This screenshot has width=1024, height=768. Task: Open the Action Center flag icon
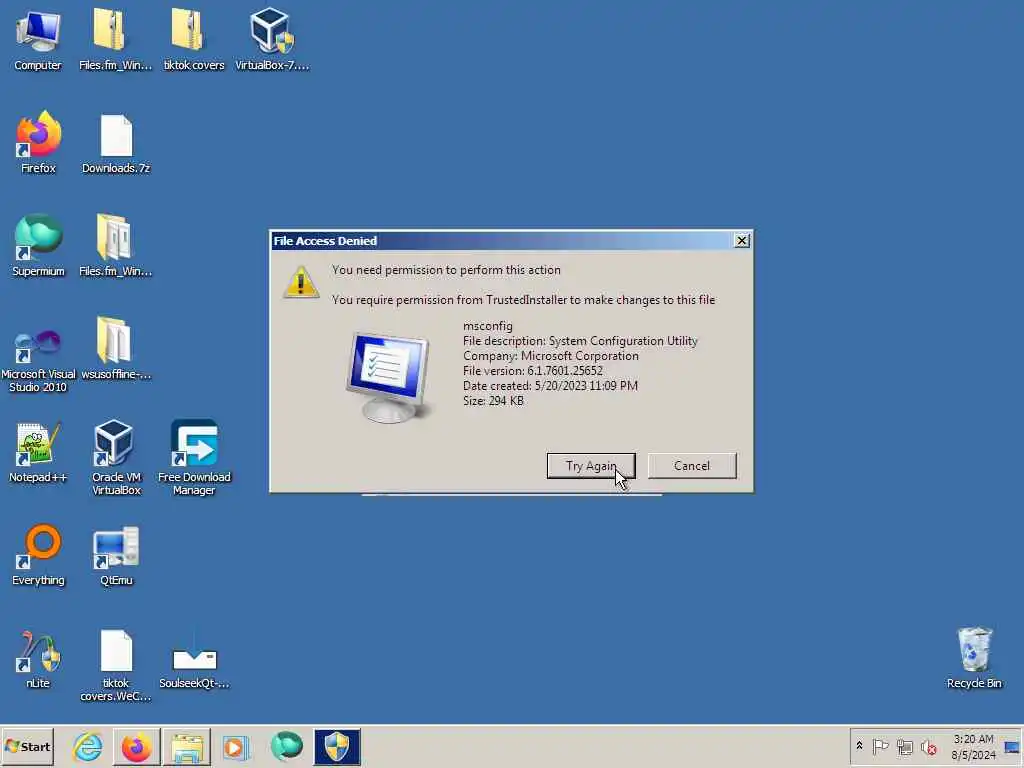880,746
